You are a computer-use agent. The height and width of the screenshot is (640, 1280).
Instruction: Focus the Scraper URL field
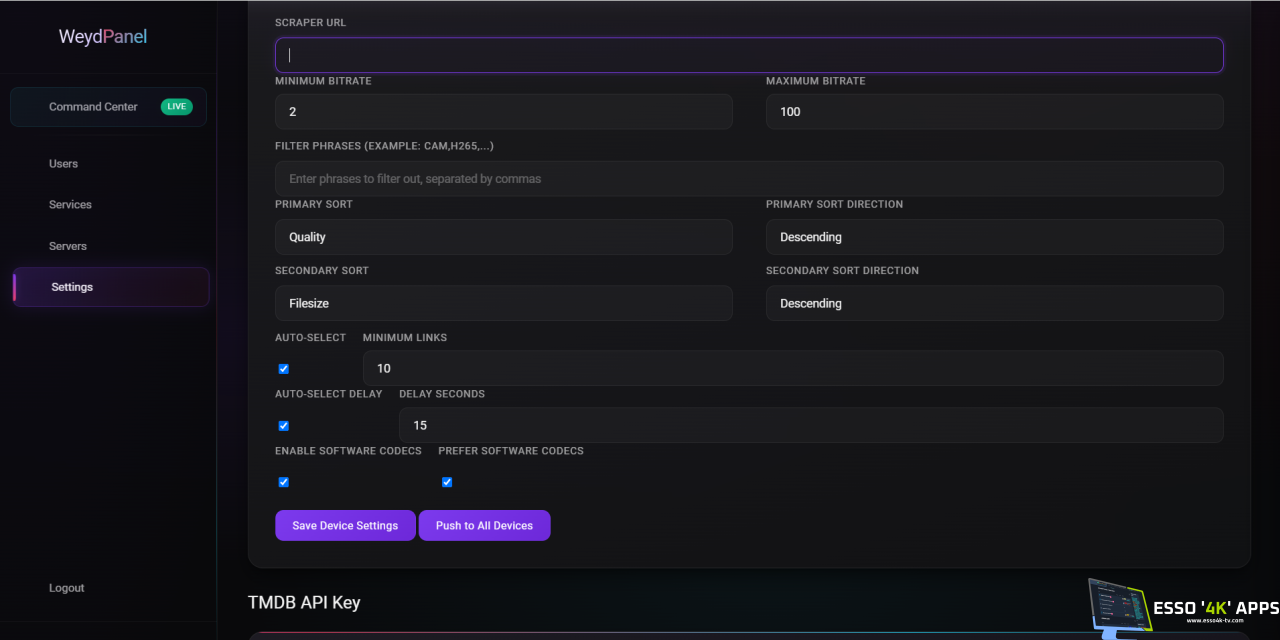tap(749, 55)
